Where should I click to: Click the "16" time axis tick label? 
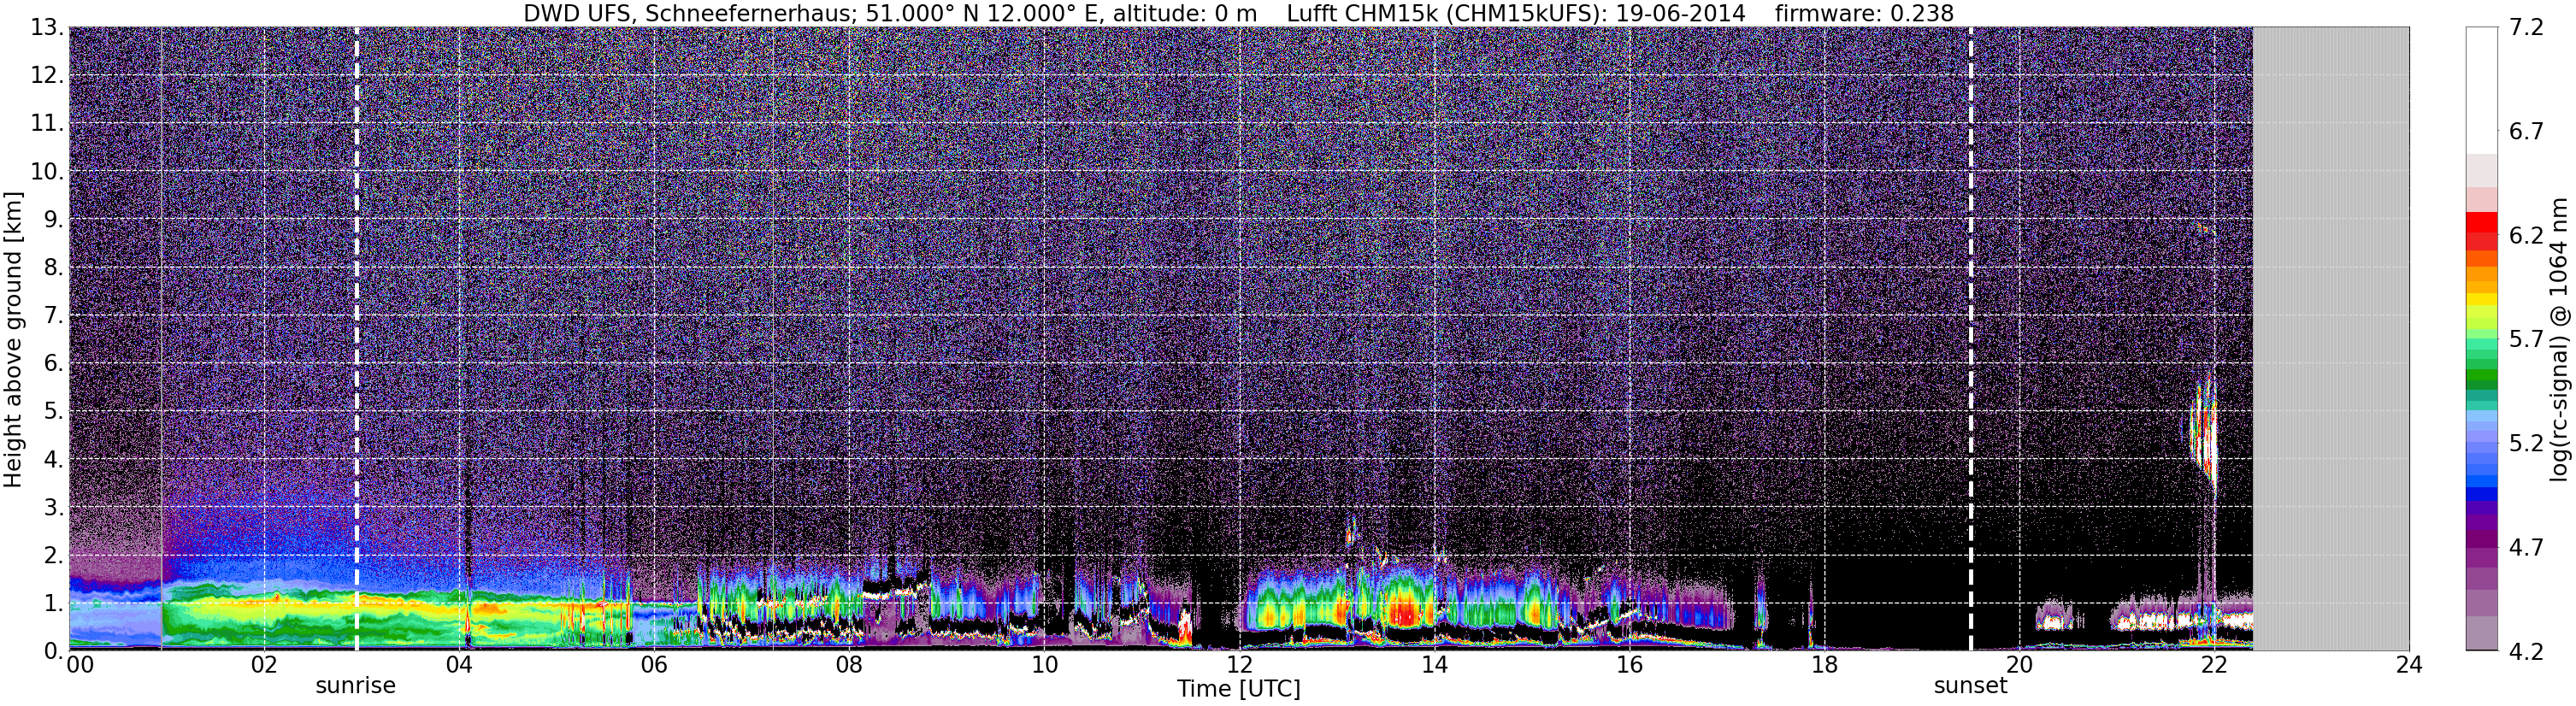coord(1629,666)
